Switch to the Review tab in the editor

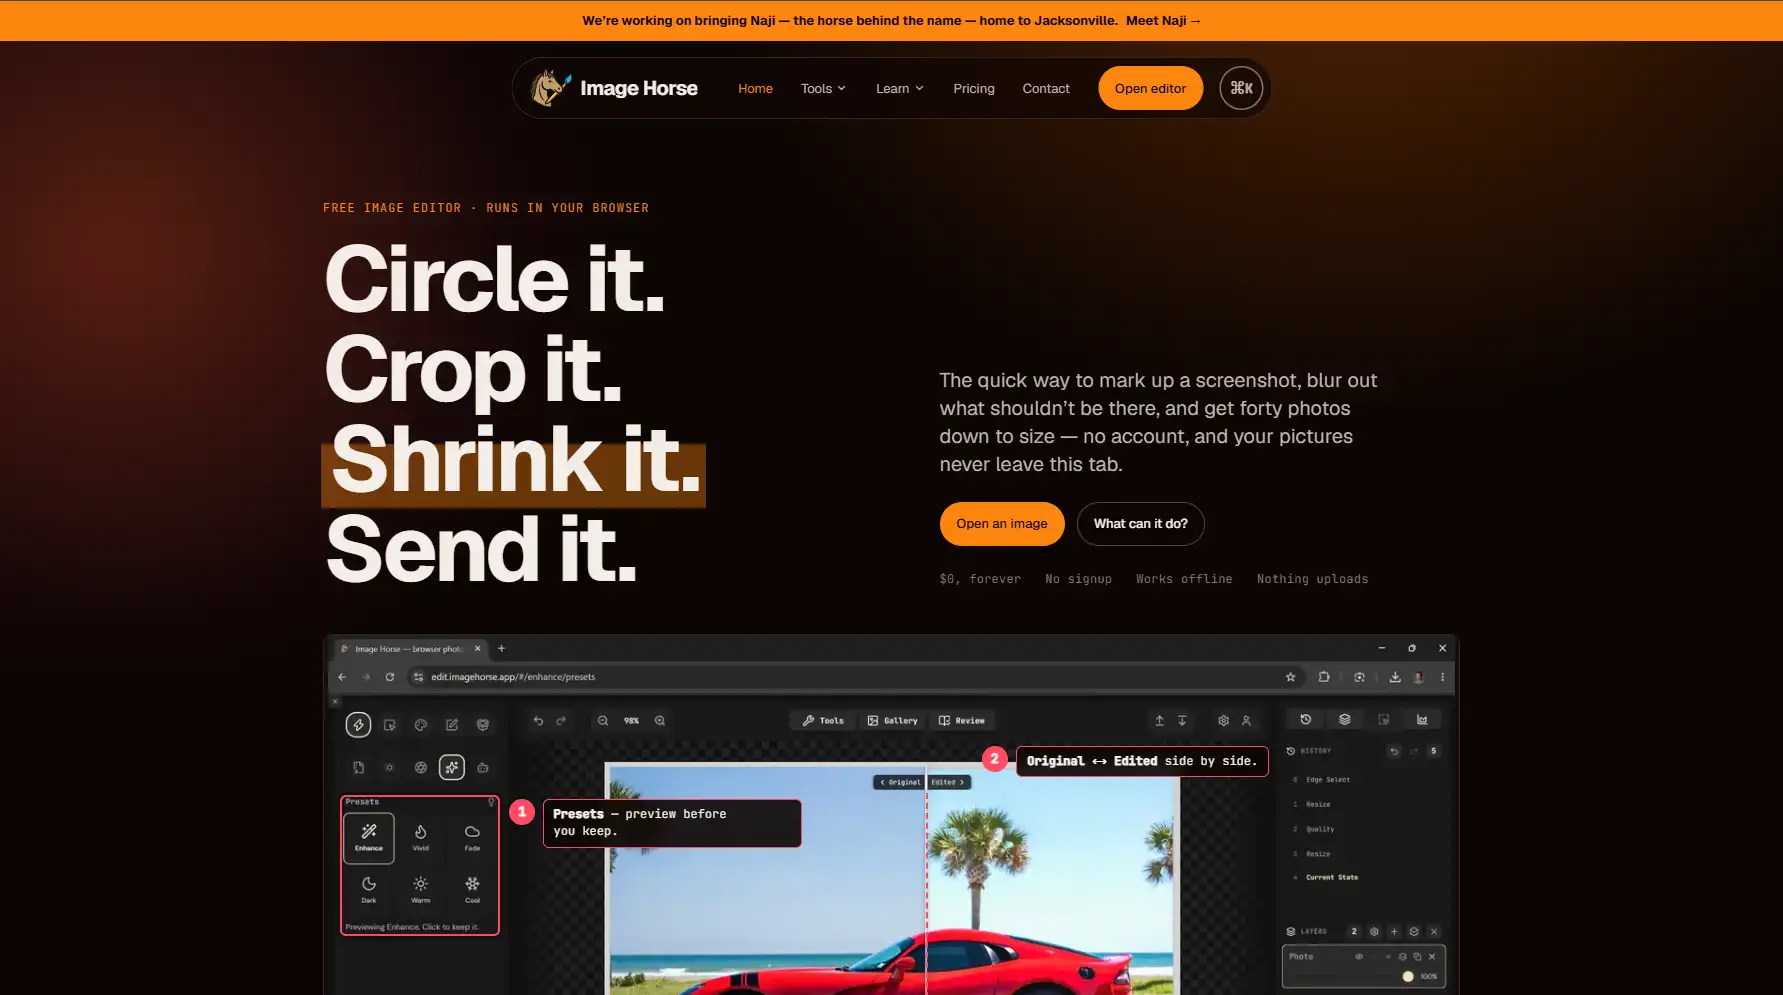[x=962, y=721]
